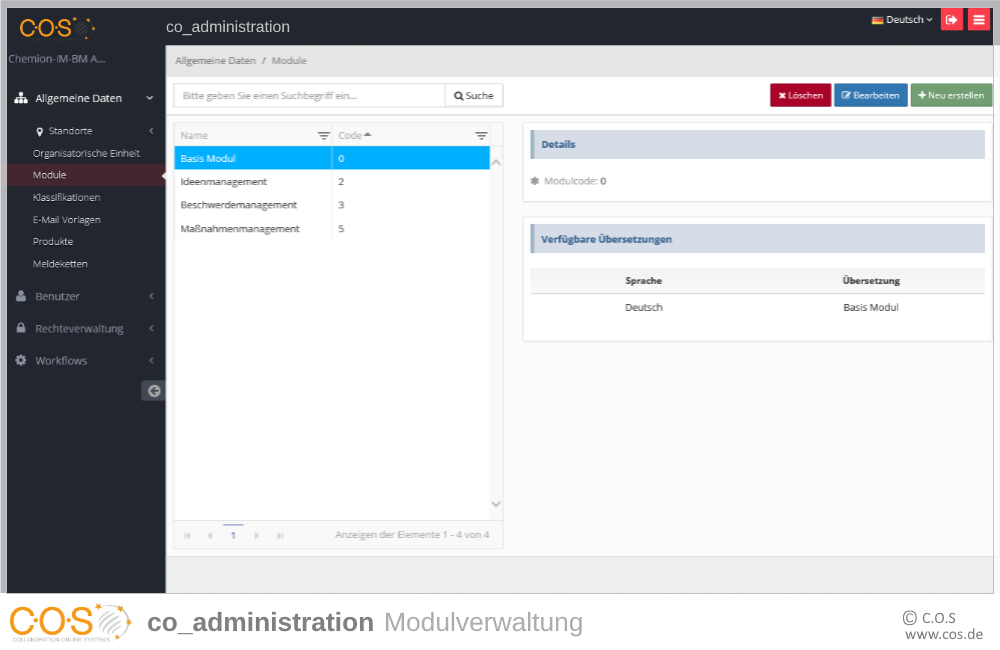Click the Code column filter icon
This screenshot has width=1000, height=650.
481,135
